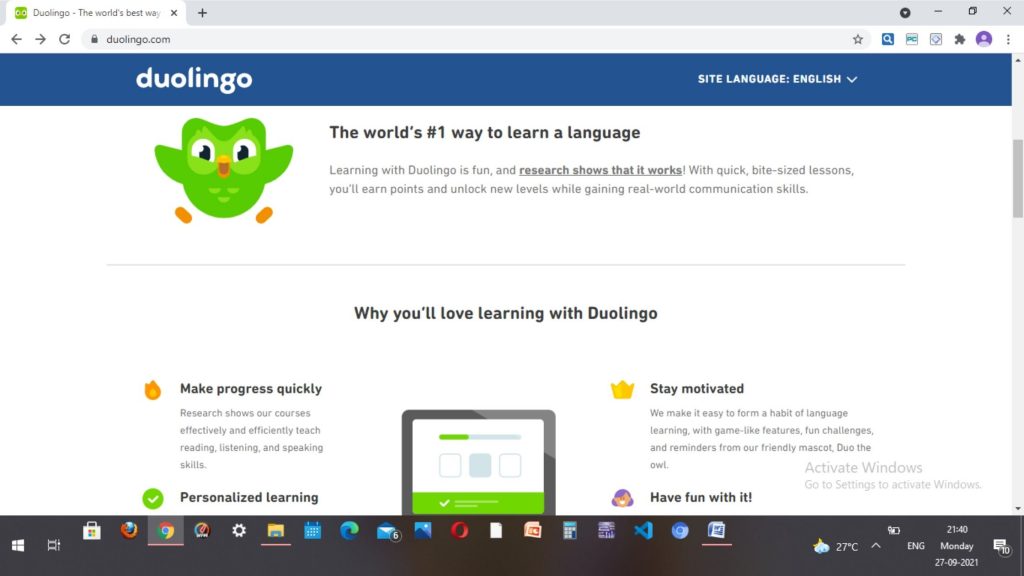Open the diamond-shaped extension icon
The width and height of the screenshot is (1024, 576).
936,39
